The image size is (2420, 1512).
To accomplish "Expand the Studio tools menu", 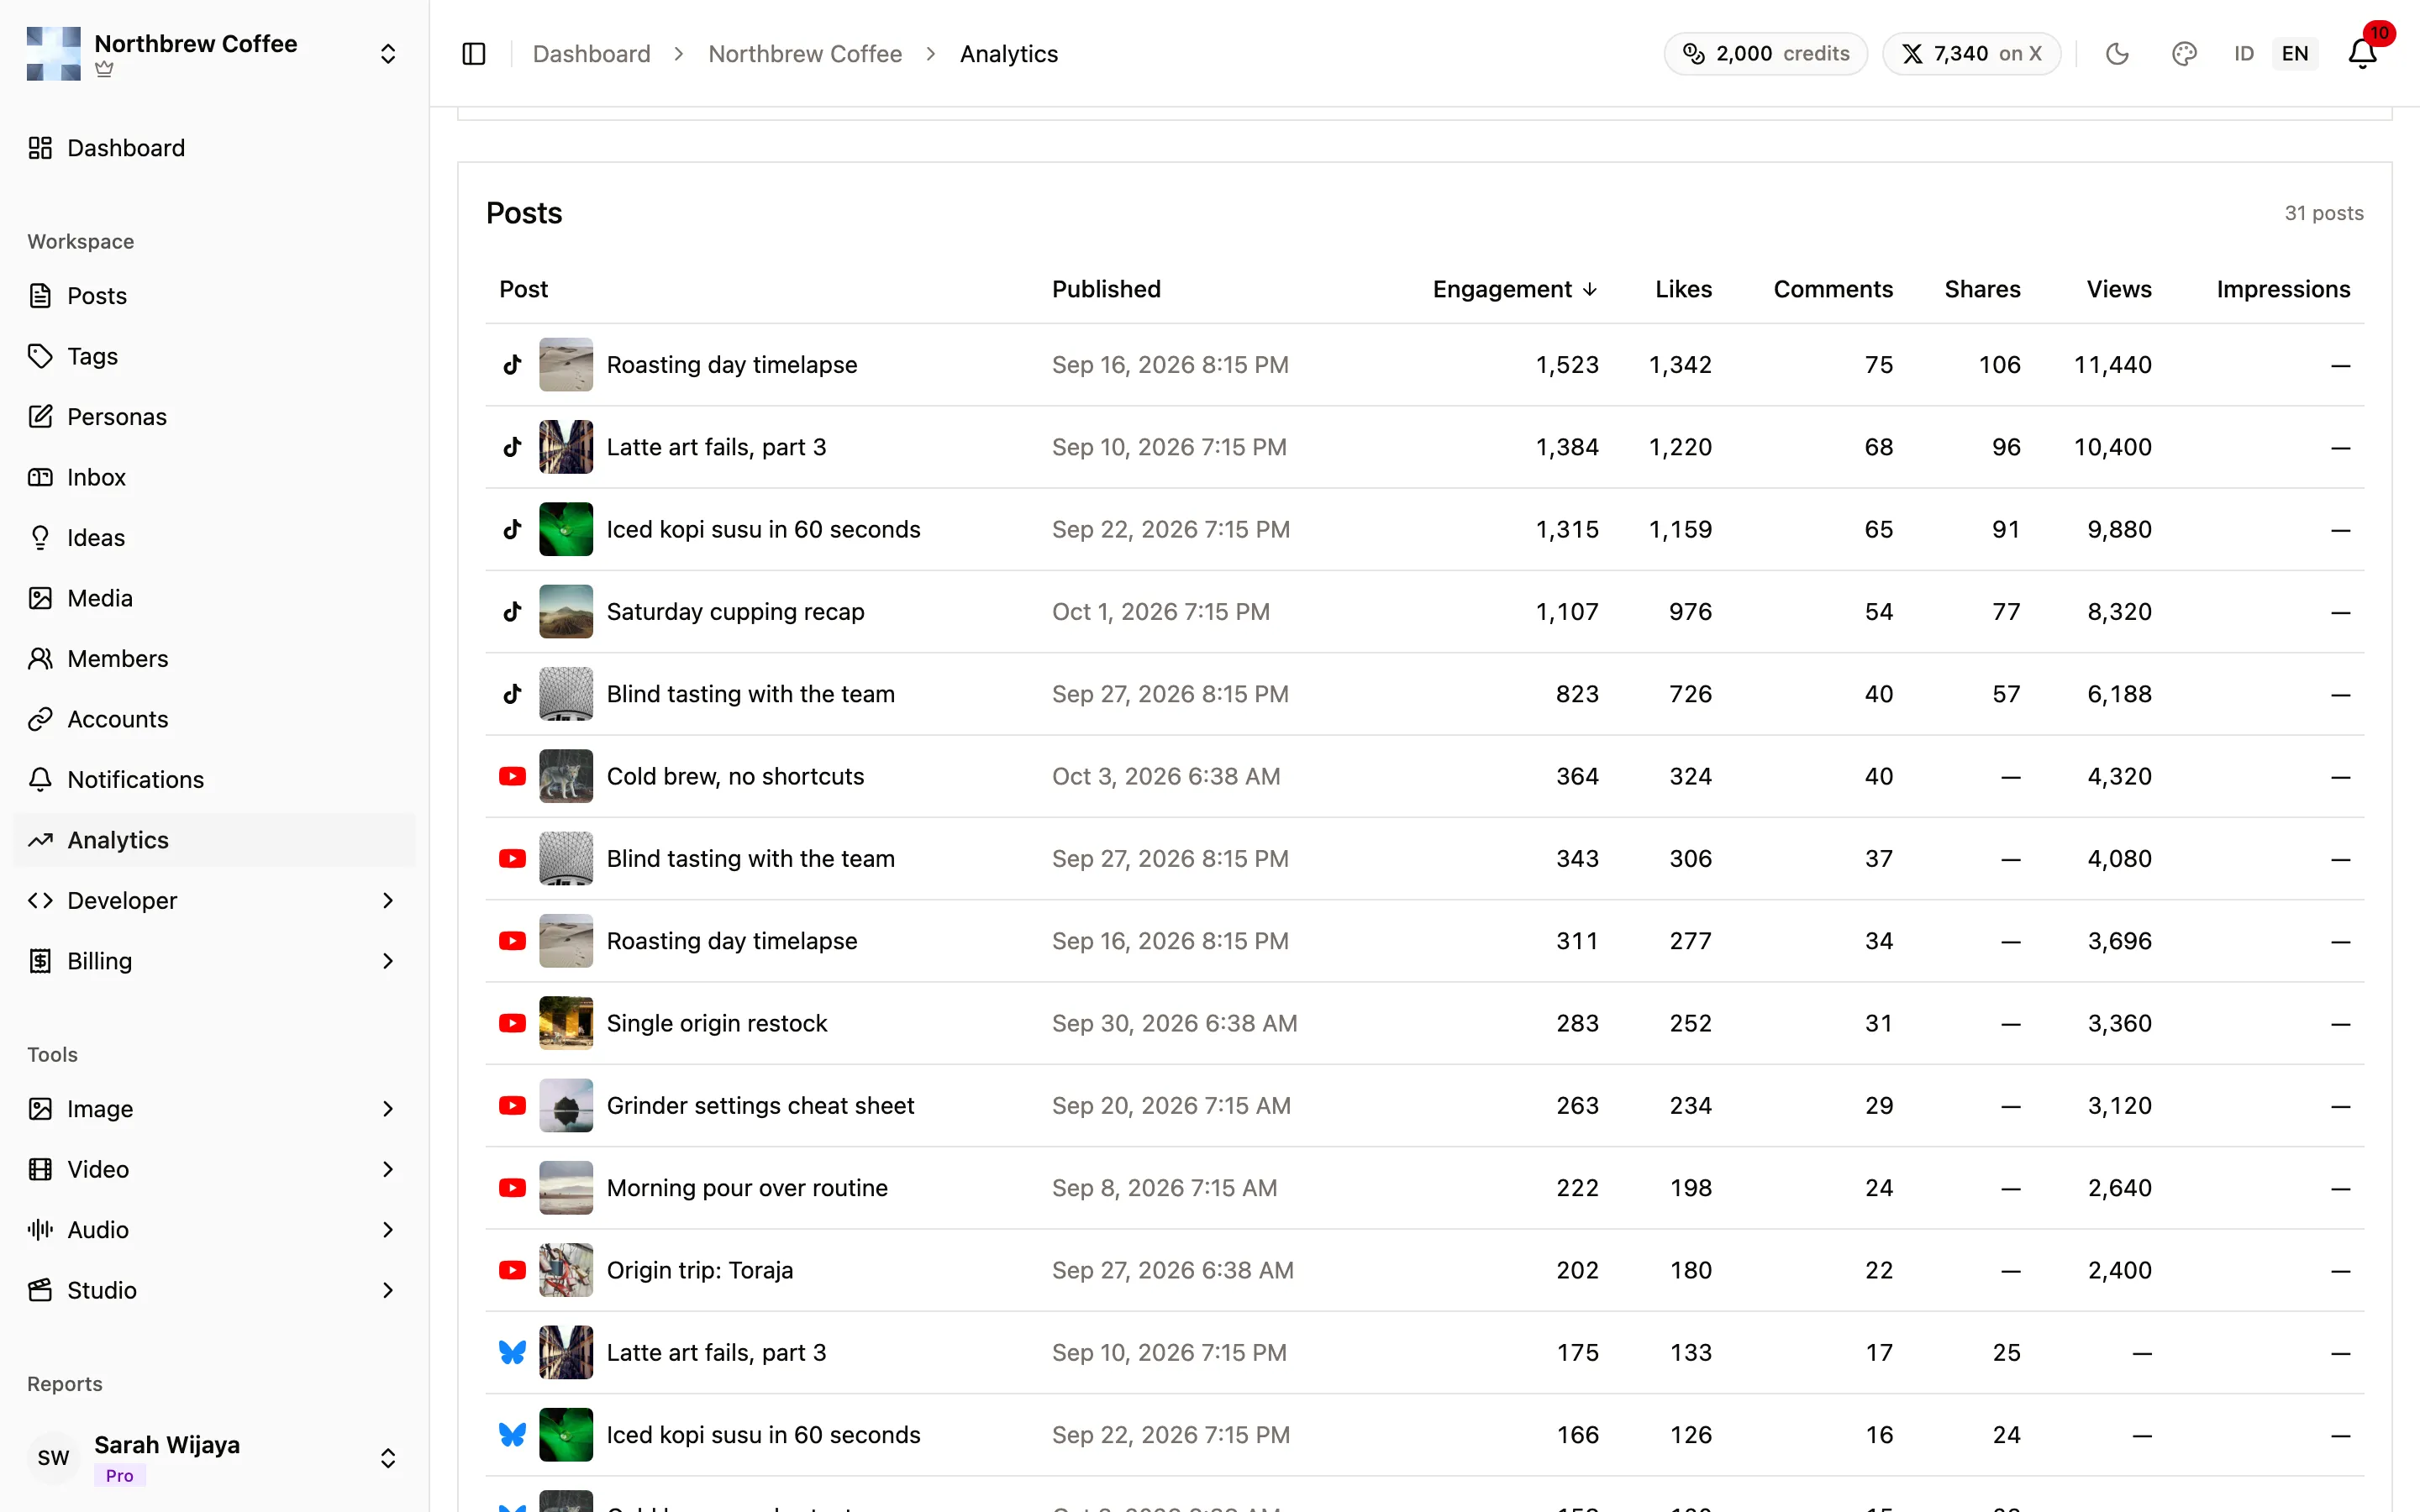I will (x=213, y=1290).
